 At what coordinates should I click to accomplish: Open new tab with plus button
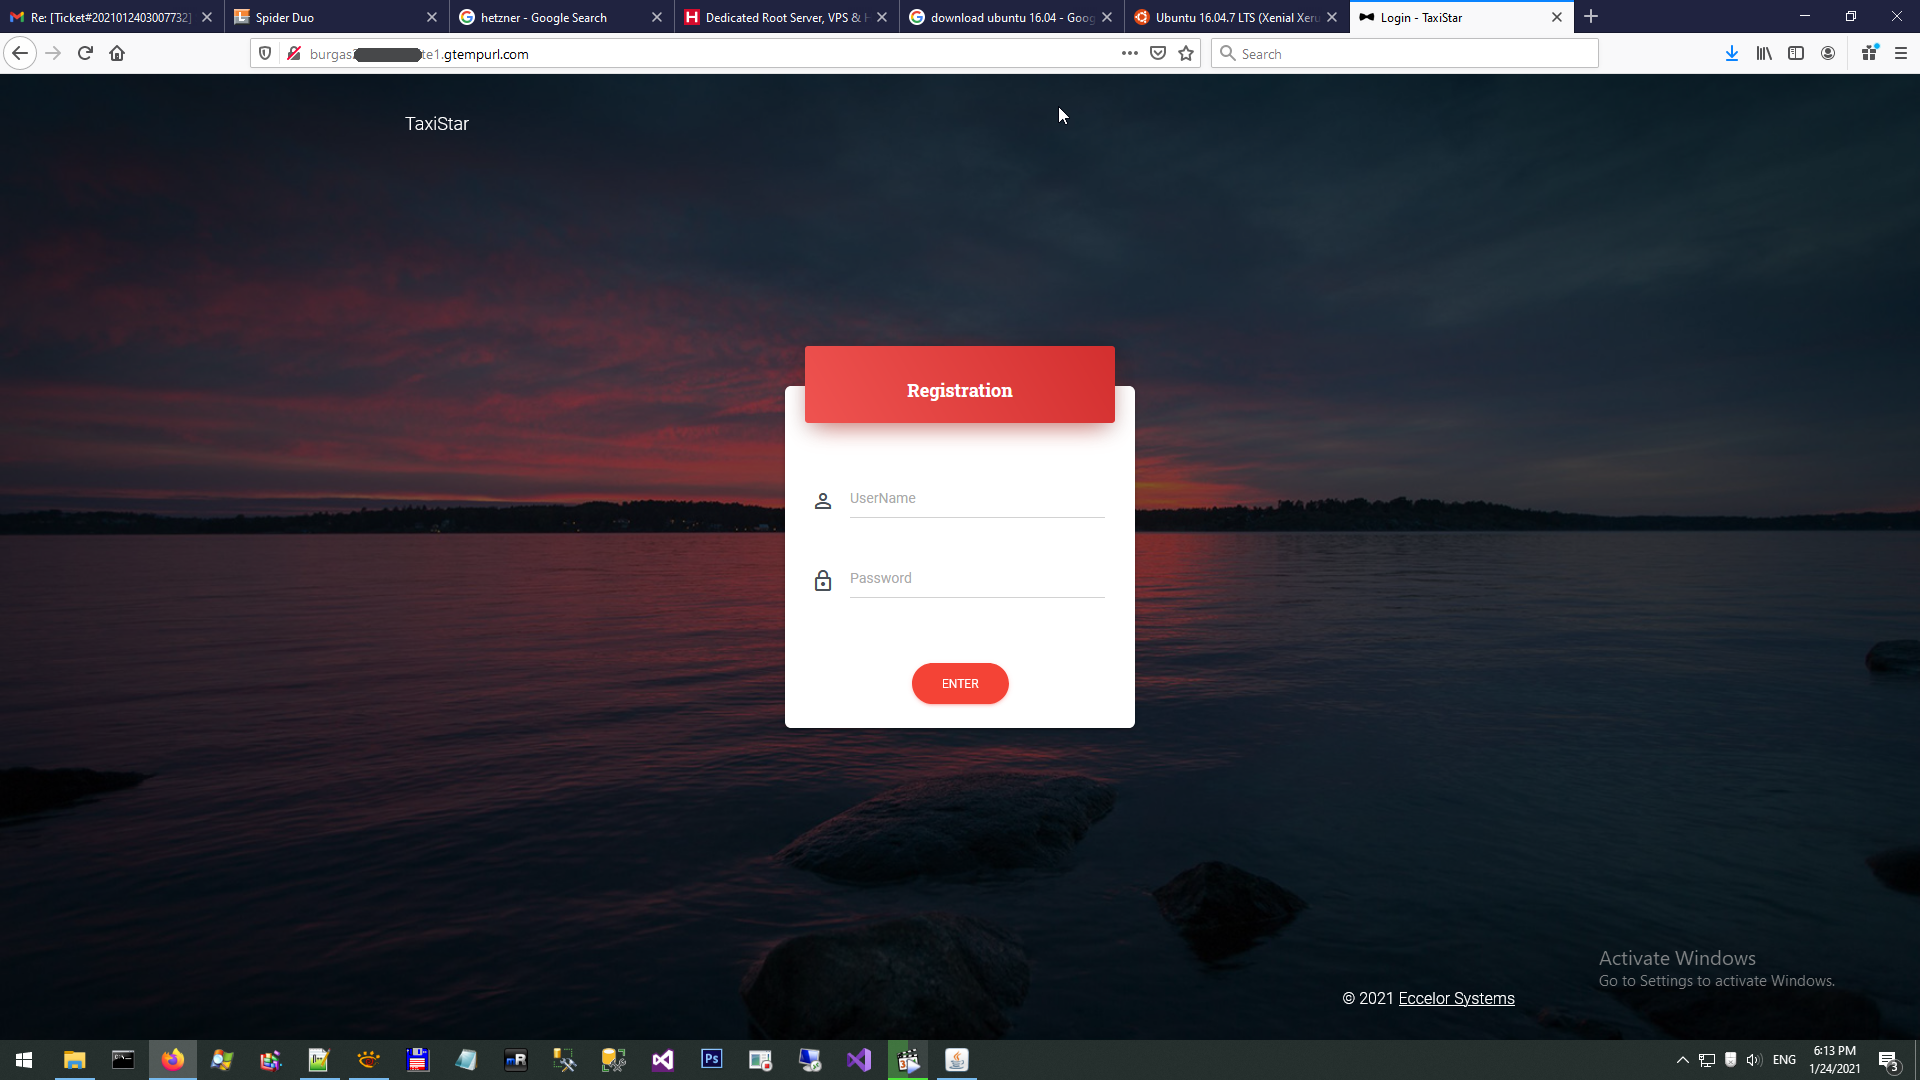1591,17
